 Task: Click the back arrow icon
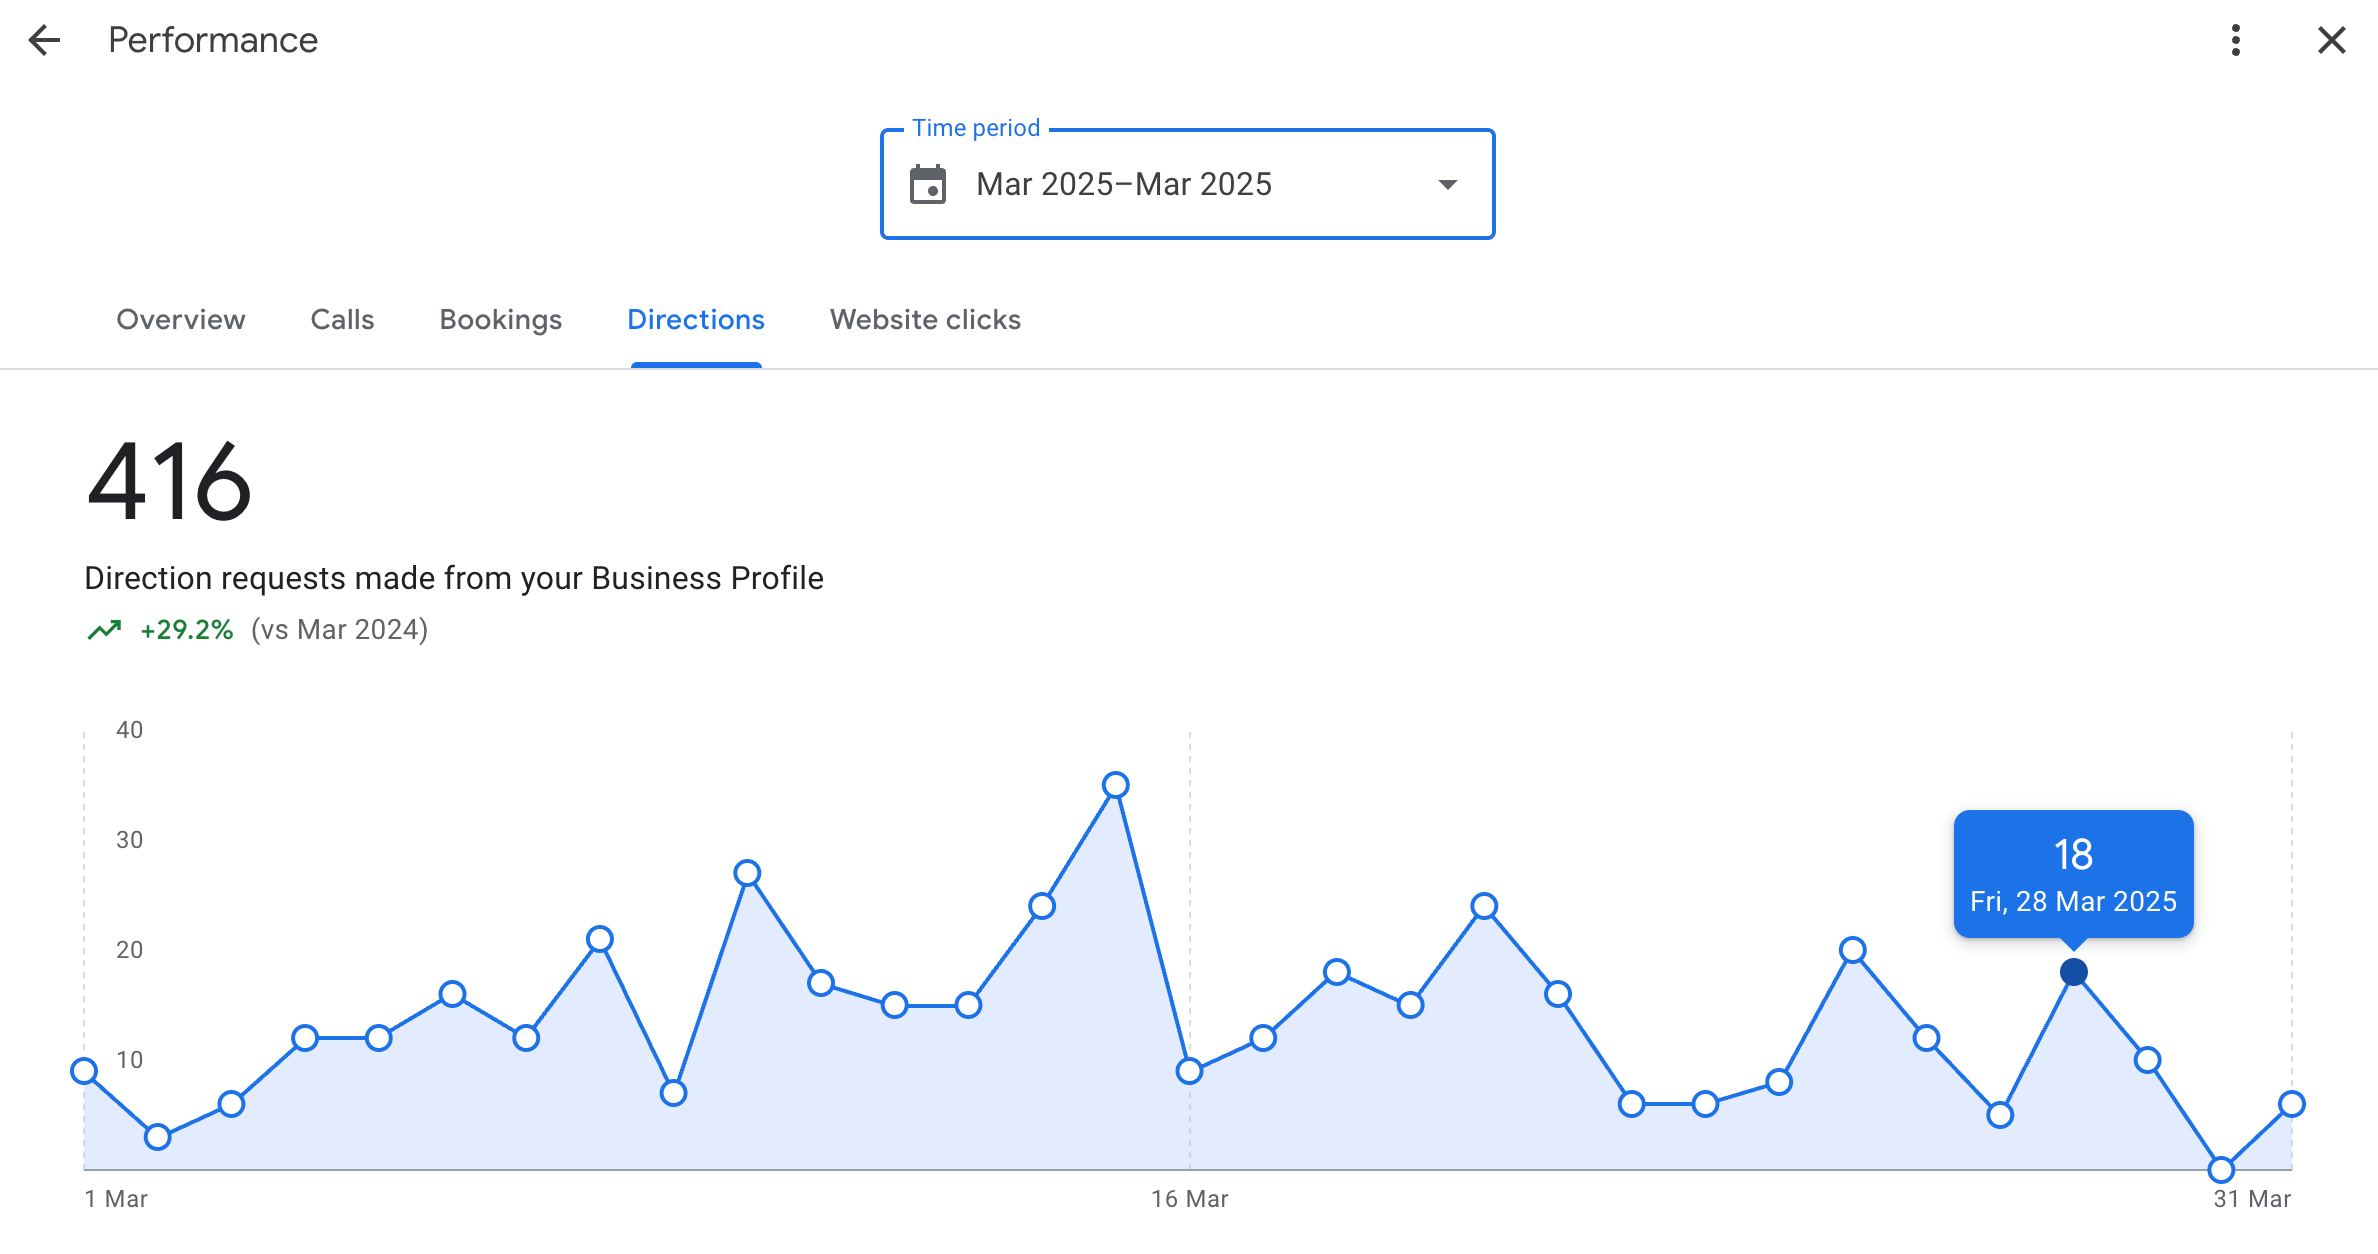point(44,40)
